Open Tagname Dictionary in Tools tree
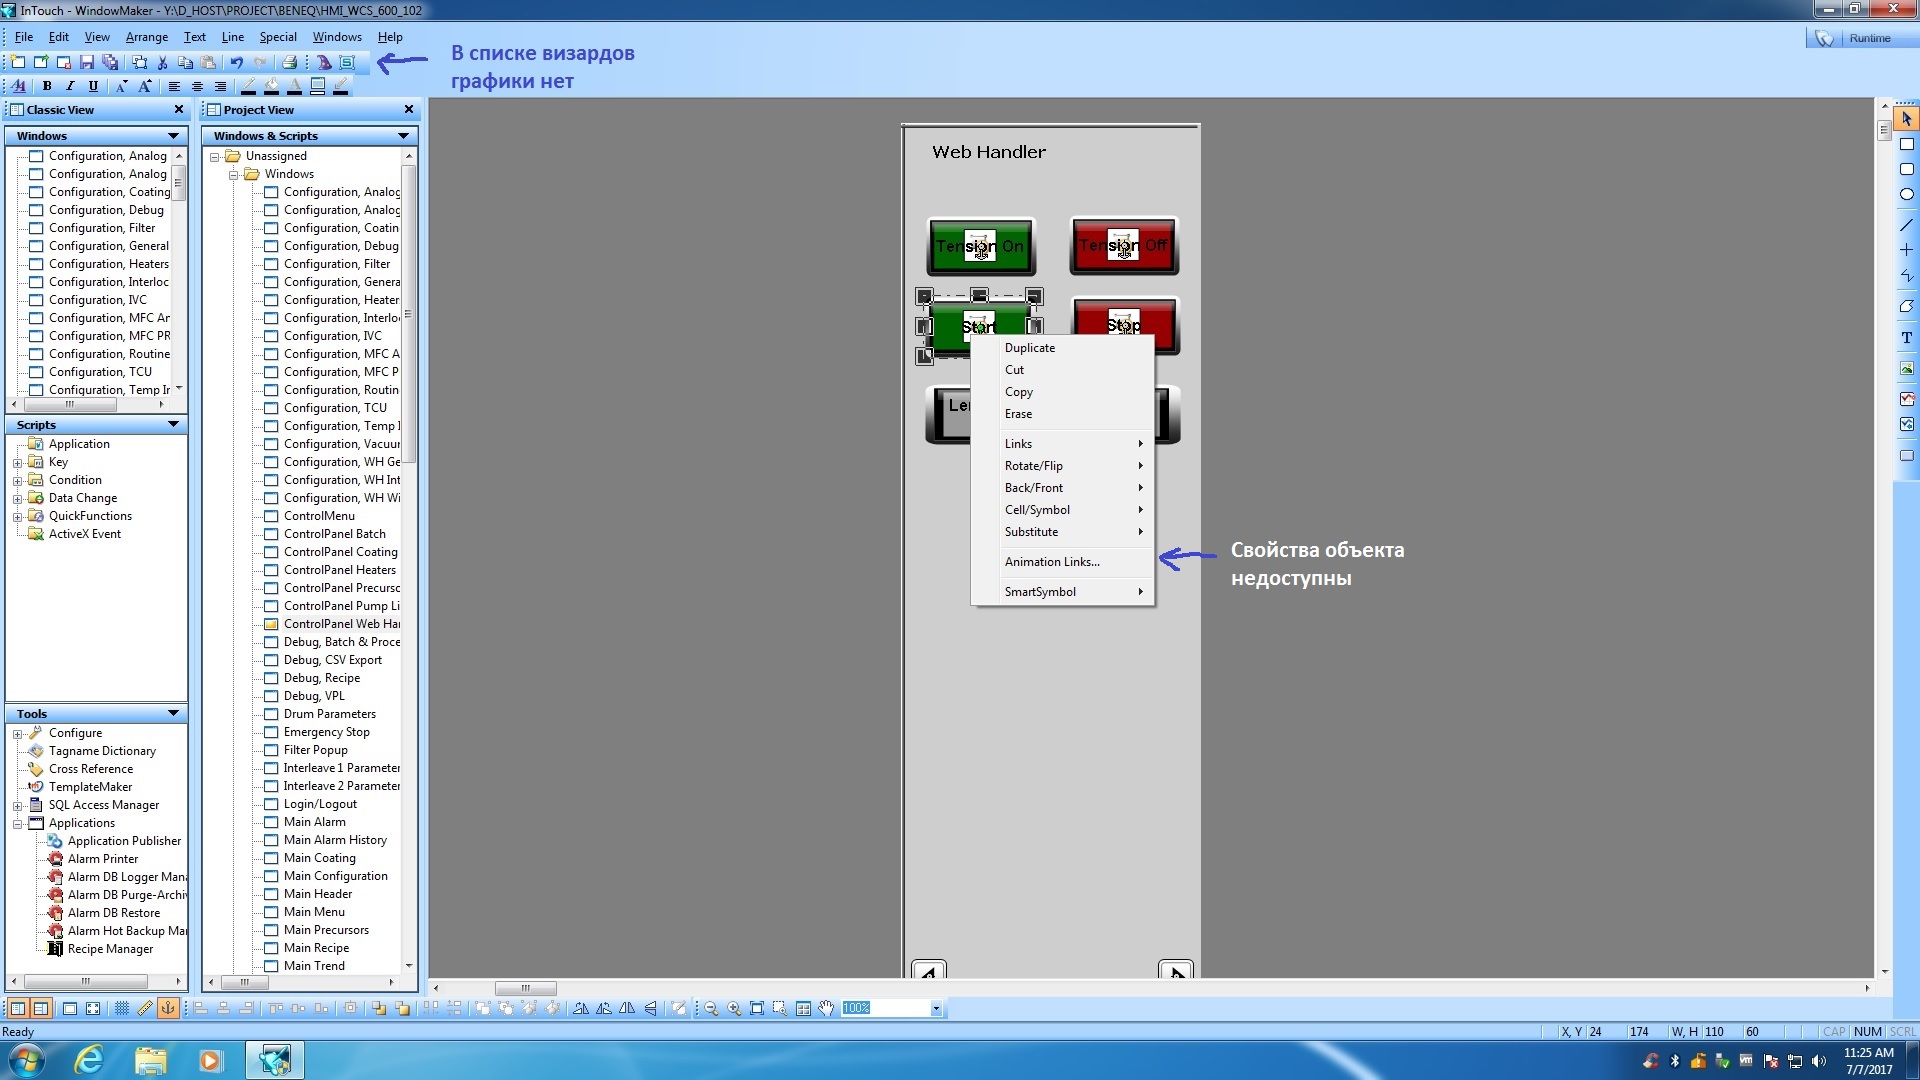The height and width of the screenshot is (1080, 1920). [102, 751]
